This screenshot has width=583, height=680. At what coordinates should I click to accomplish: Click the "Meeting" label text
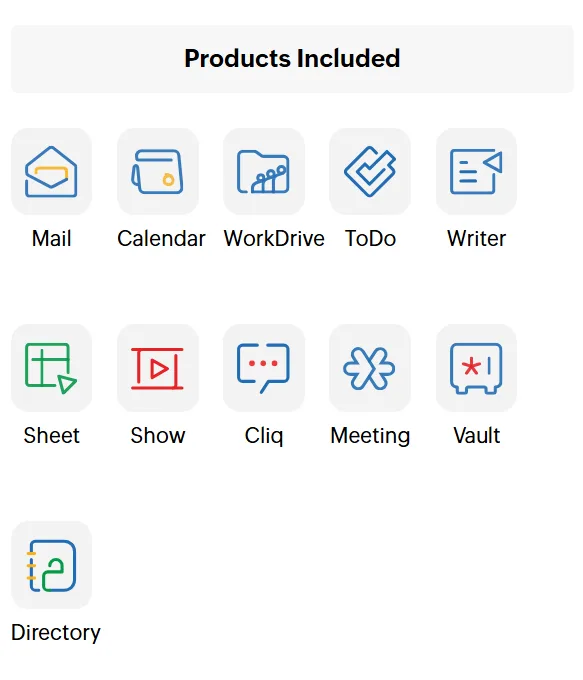(370, 436)
